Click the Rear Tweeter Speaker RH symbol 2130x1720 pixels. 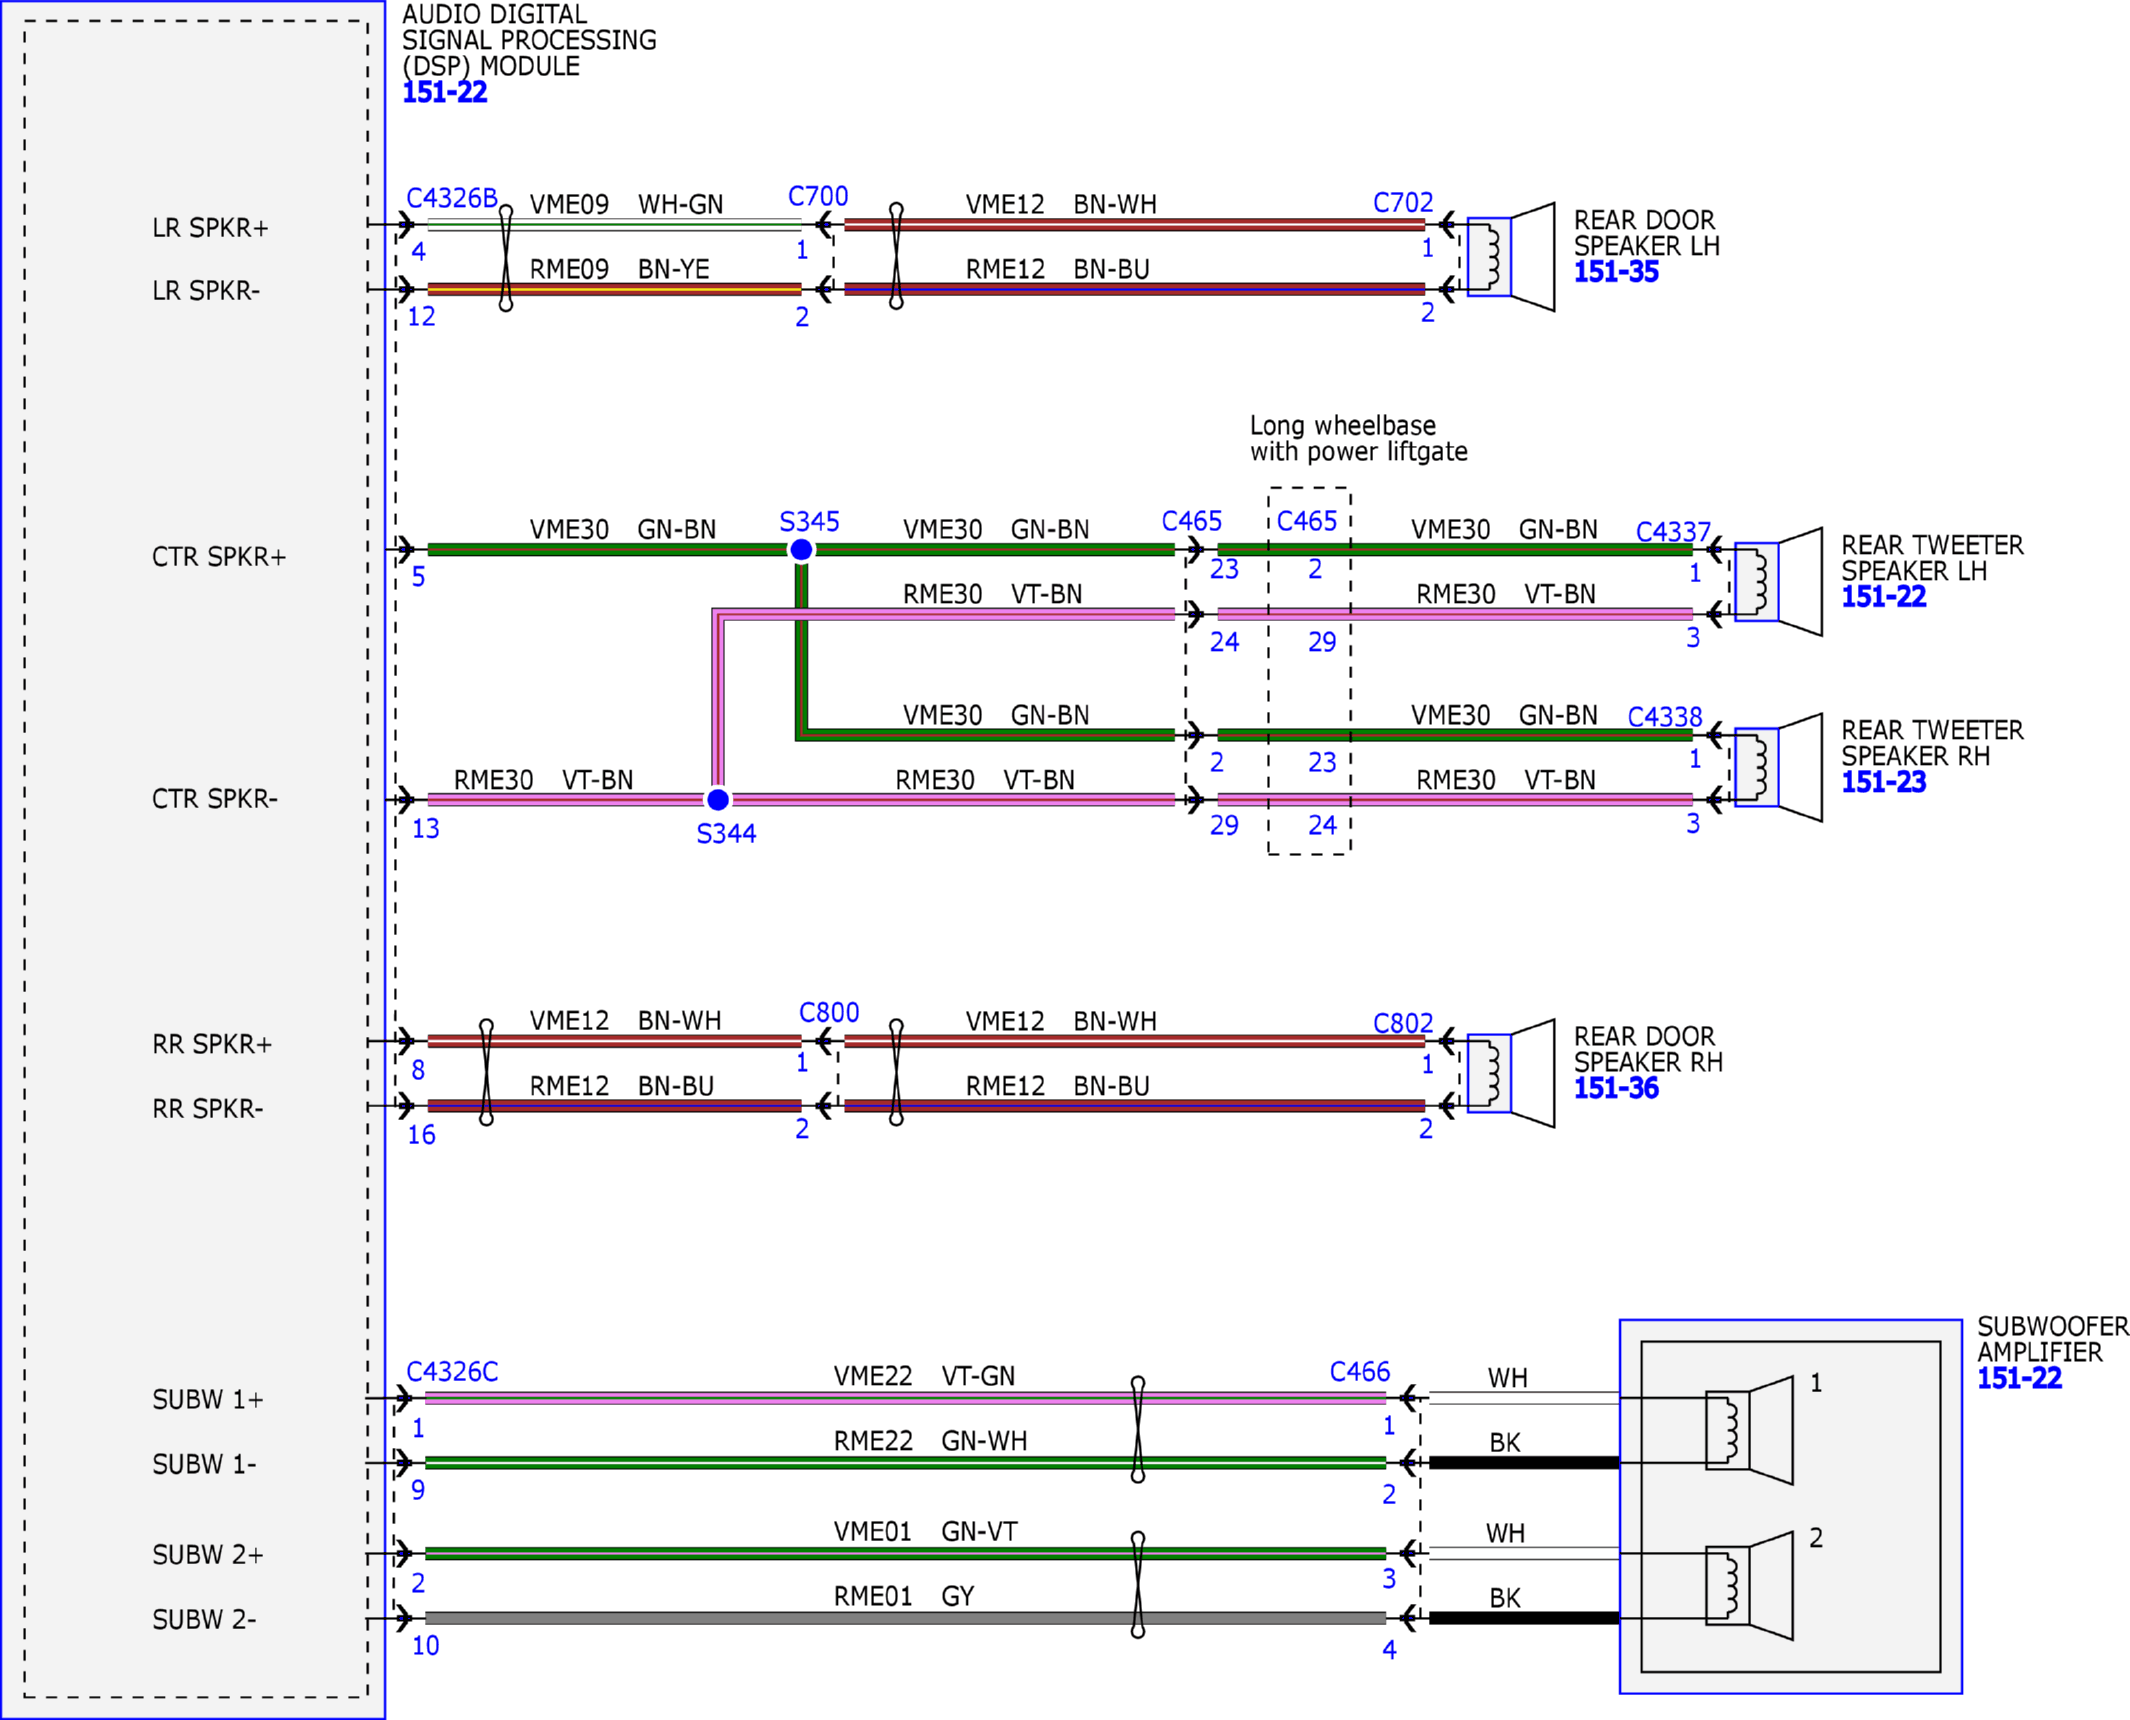tap(1777, 767)
